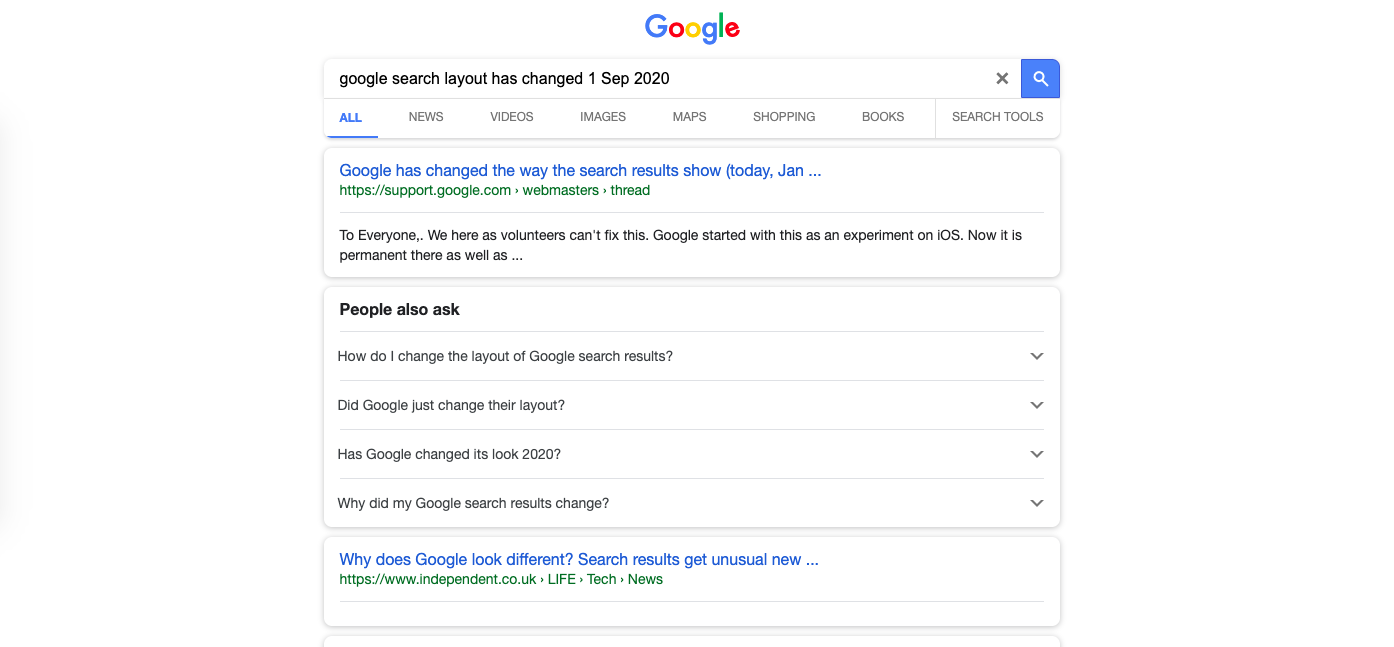Switch to VIDEOS results
This screenshot has width=1394, height=647.
click(511, 117)
